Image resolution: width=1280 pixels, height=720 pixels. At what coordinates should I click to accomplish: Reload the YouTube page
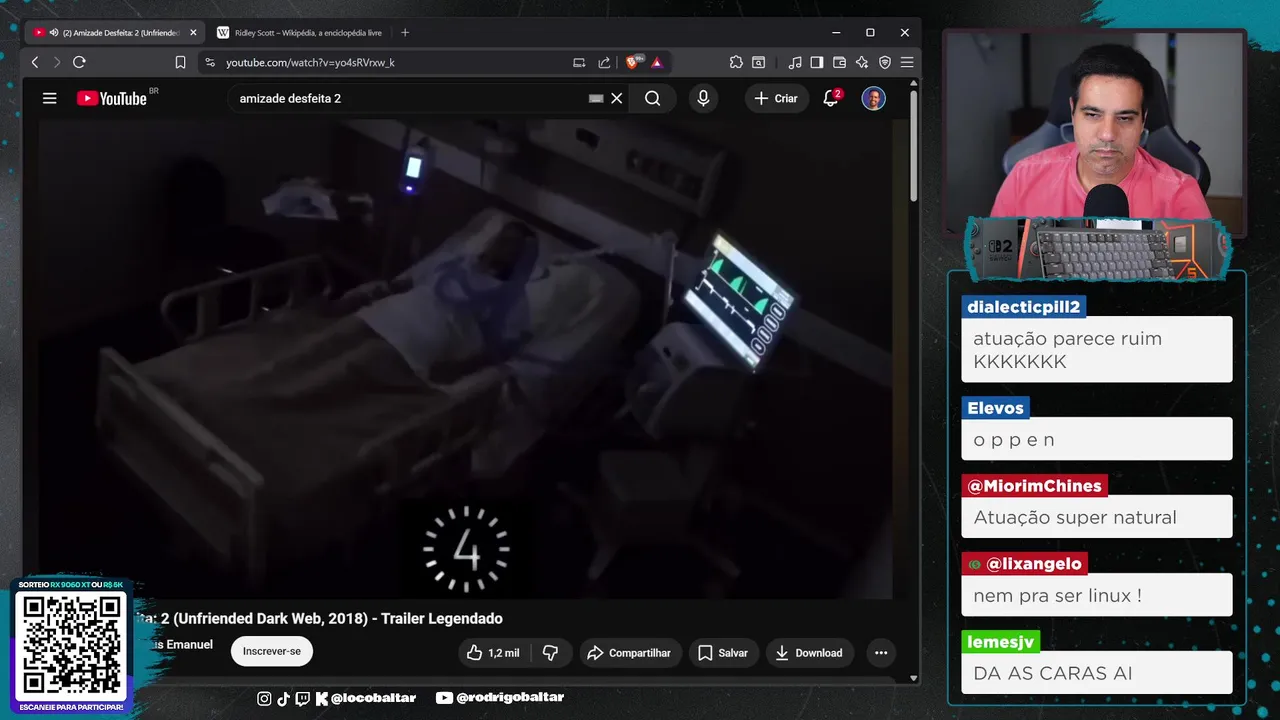(x=79, y=62)
